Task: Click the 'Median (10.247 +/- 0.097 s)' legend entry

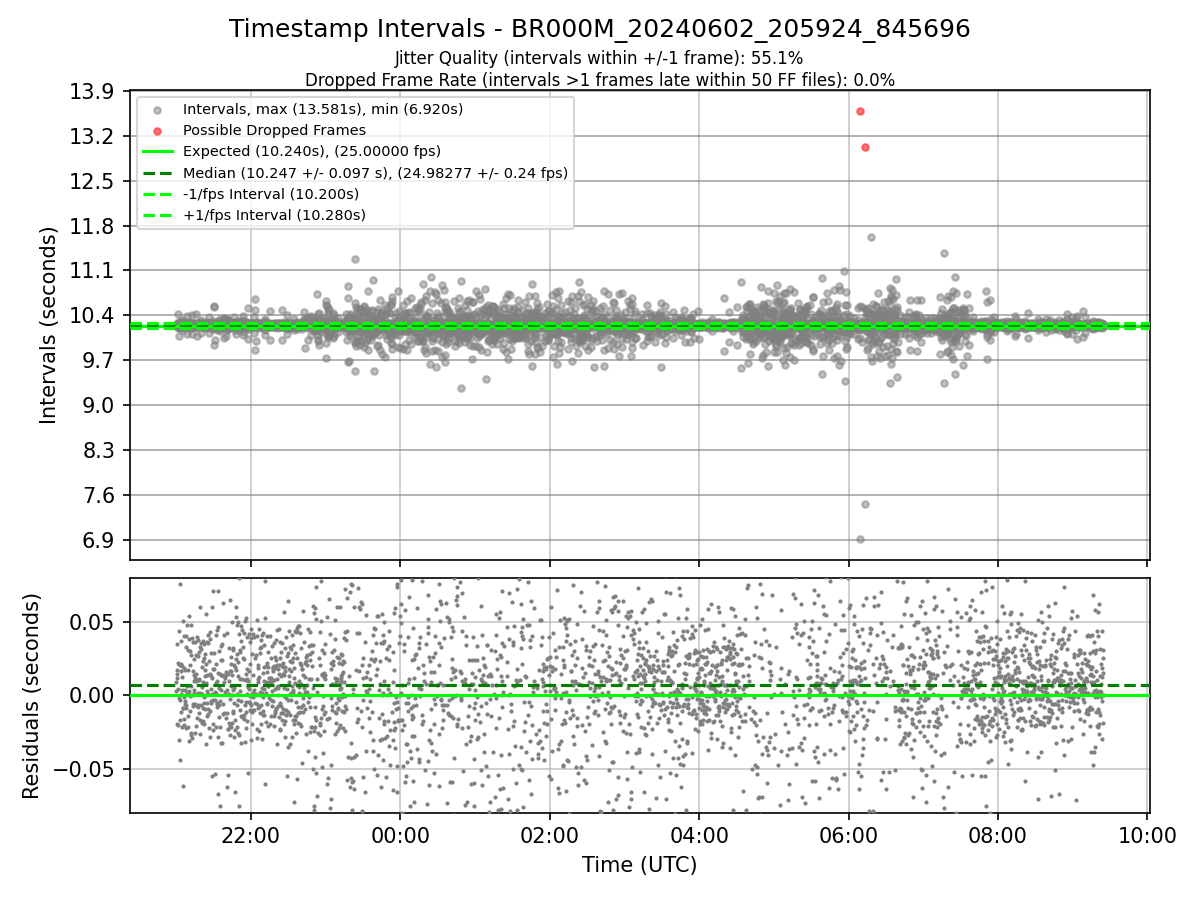Action: 375,173
